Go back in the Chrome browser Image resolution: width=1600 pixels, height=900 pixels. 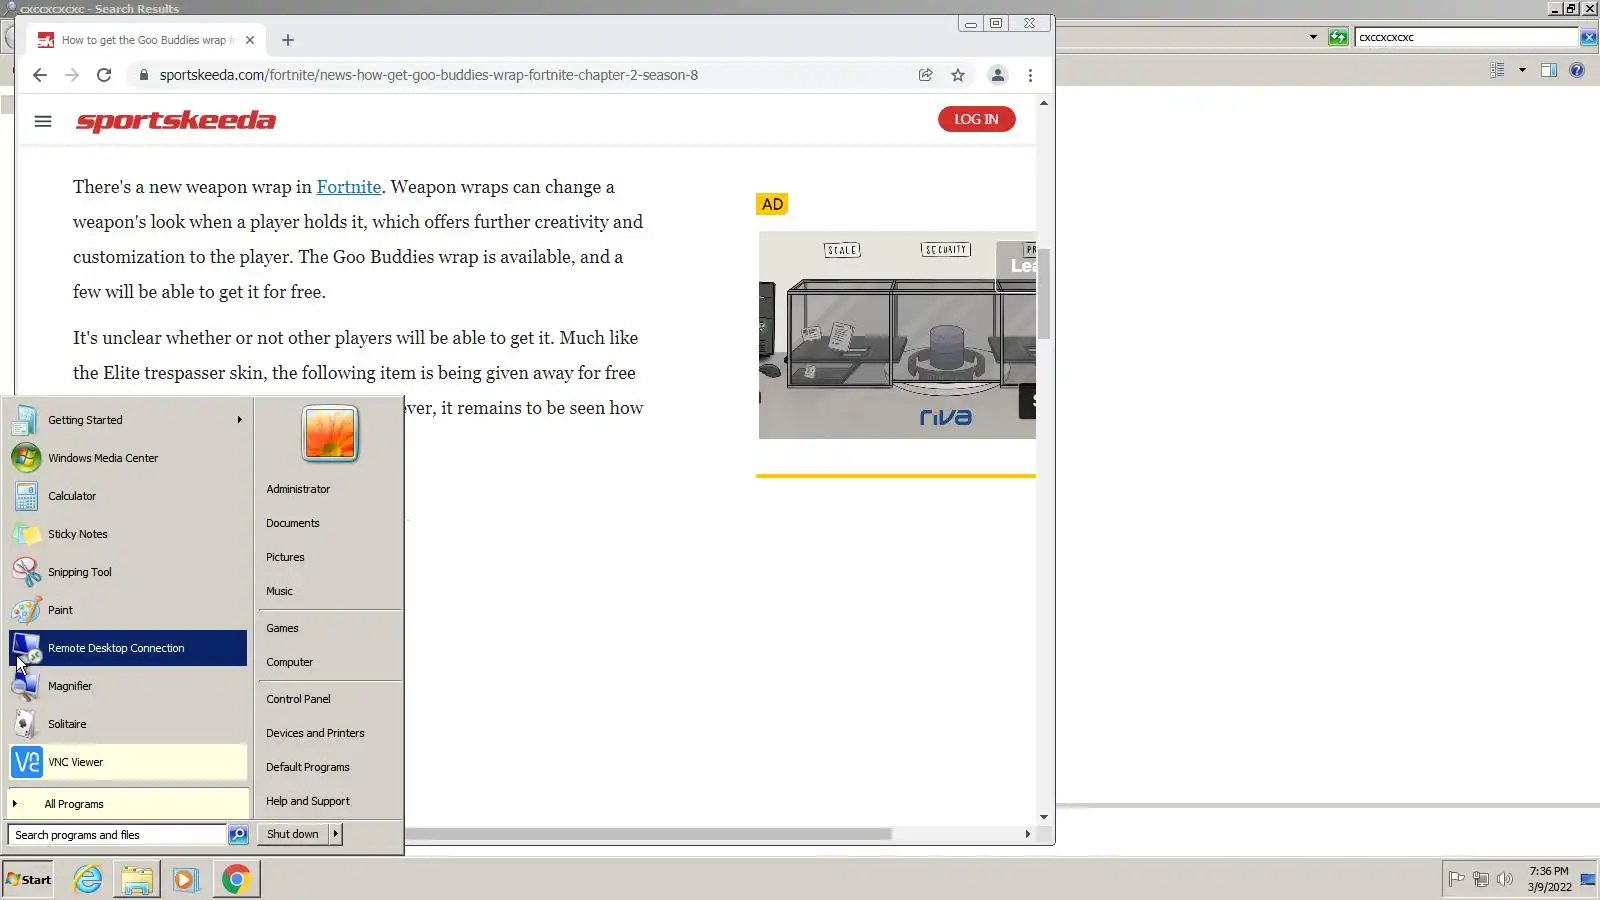pyautogui.click(x=40, y=75)
